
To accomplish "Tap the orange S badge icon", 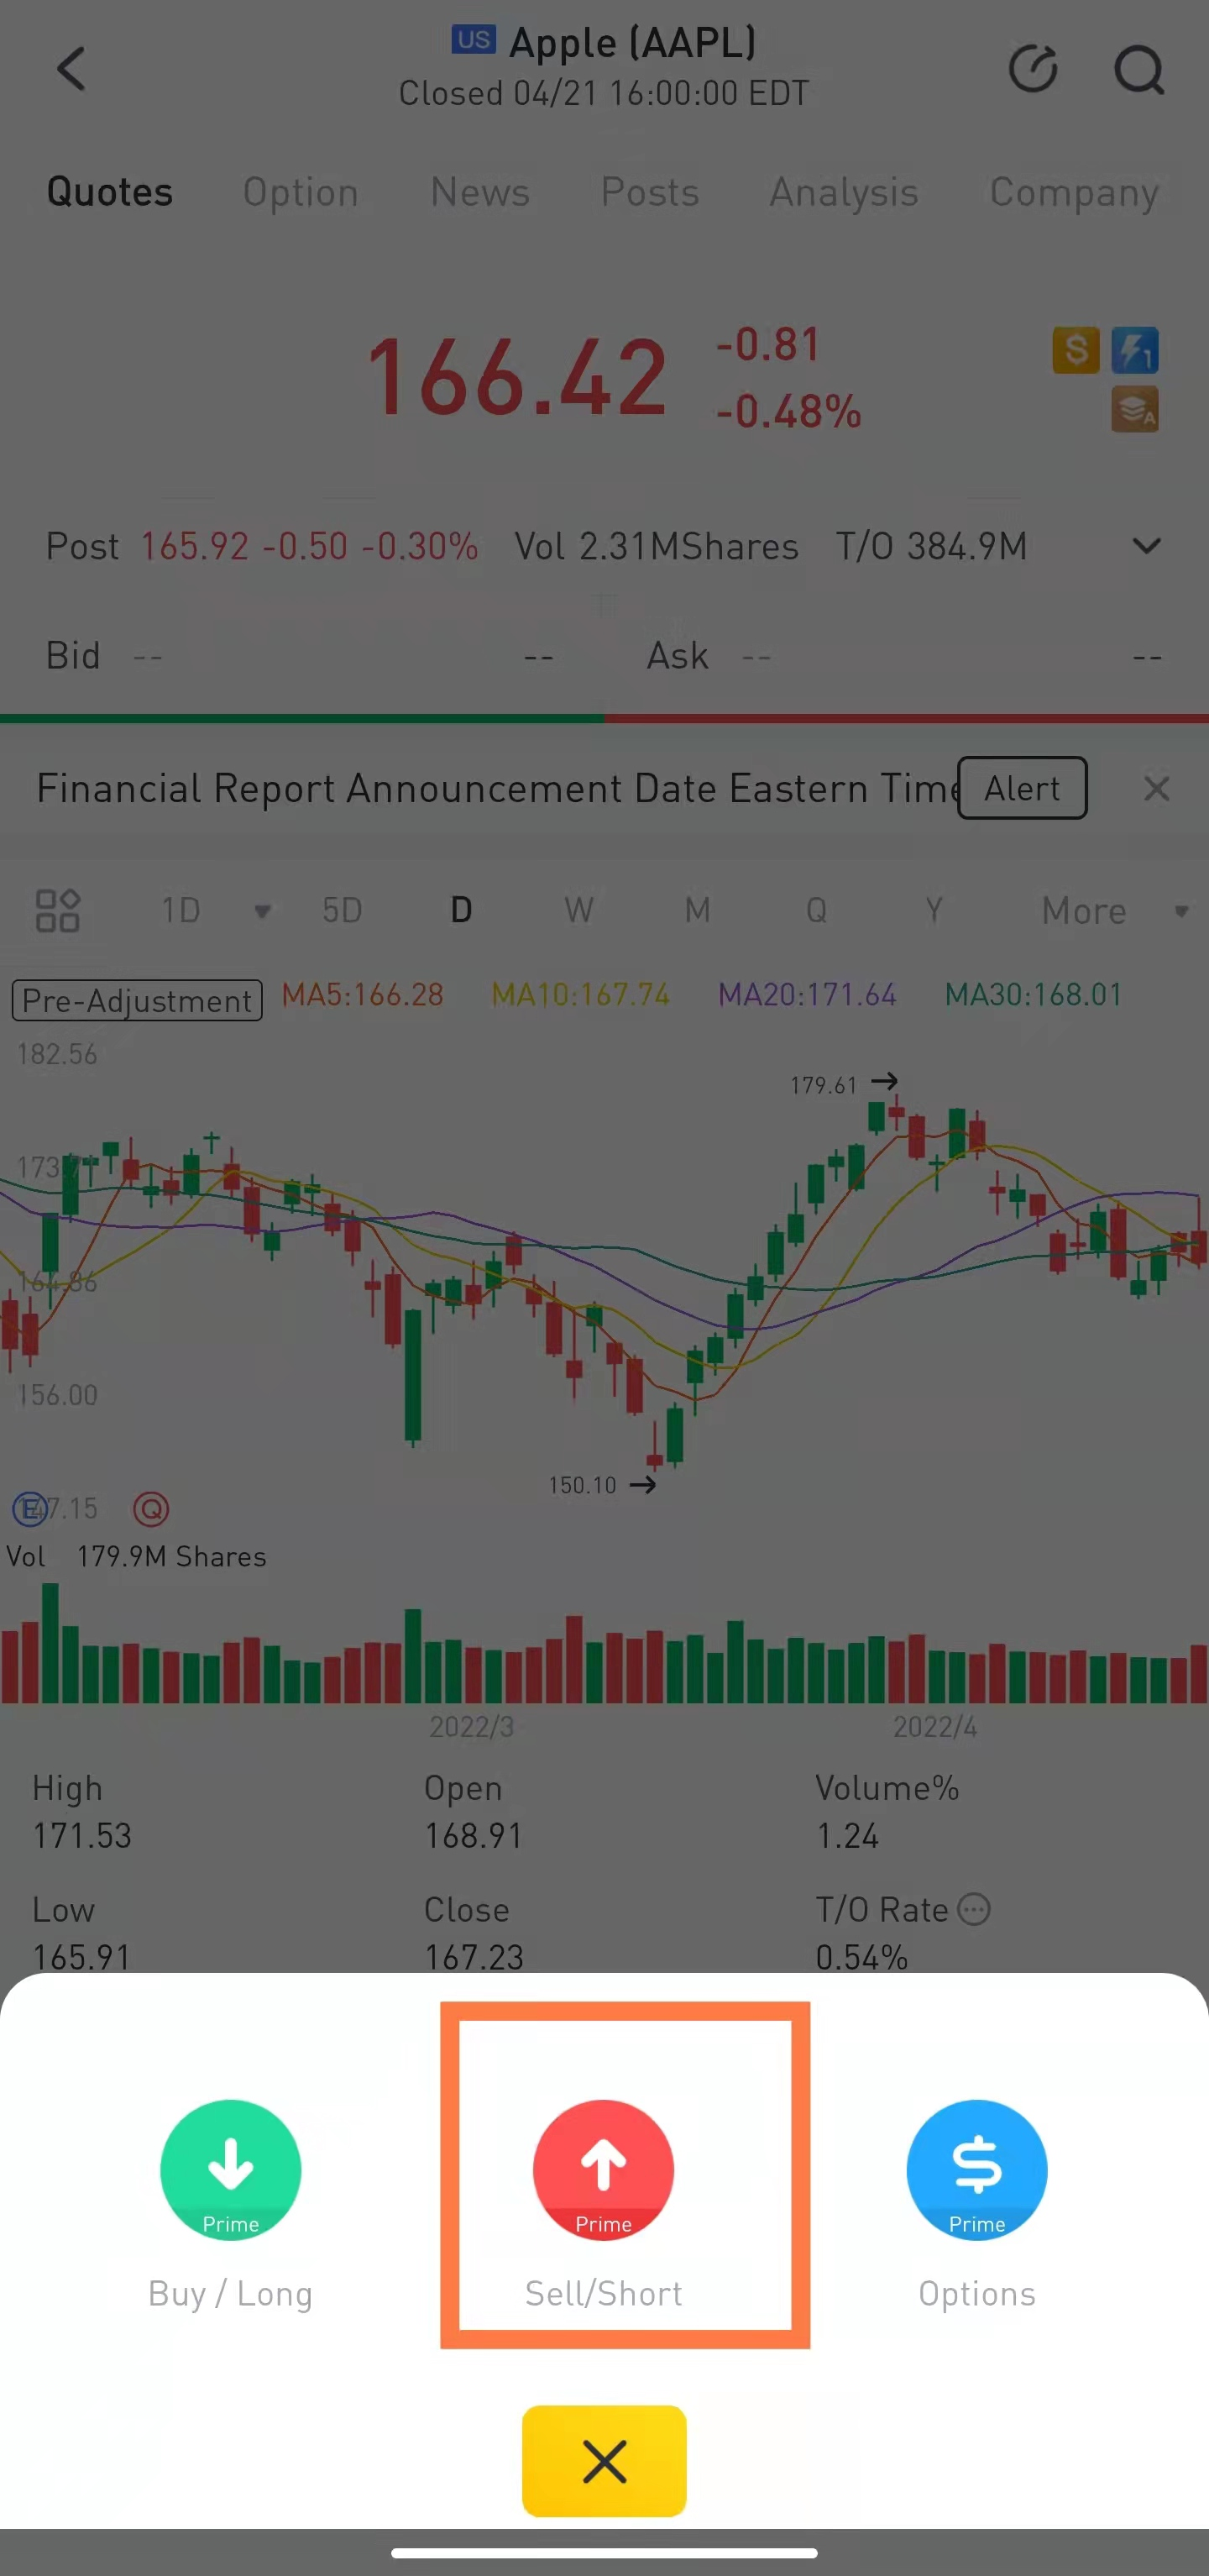I will click(x=1075, y=350).
